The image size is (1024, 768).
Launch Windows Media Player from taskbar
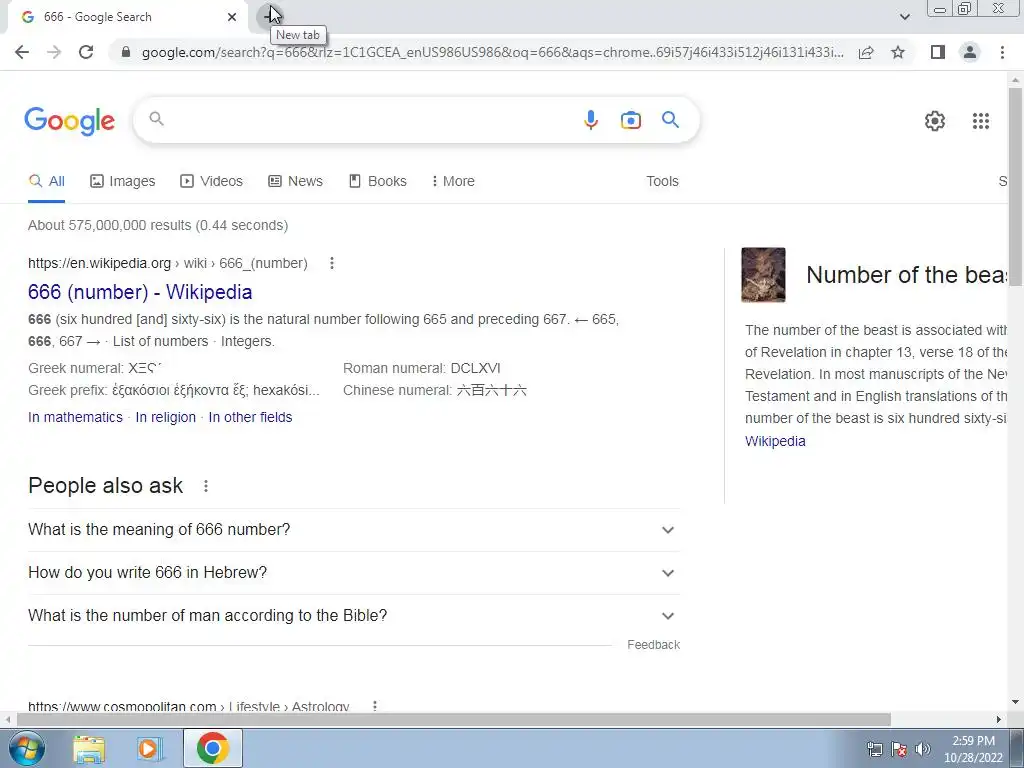150,748
